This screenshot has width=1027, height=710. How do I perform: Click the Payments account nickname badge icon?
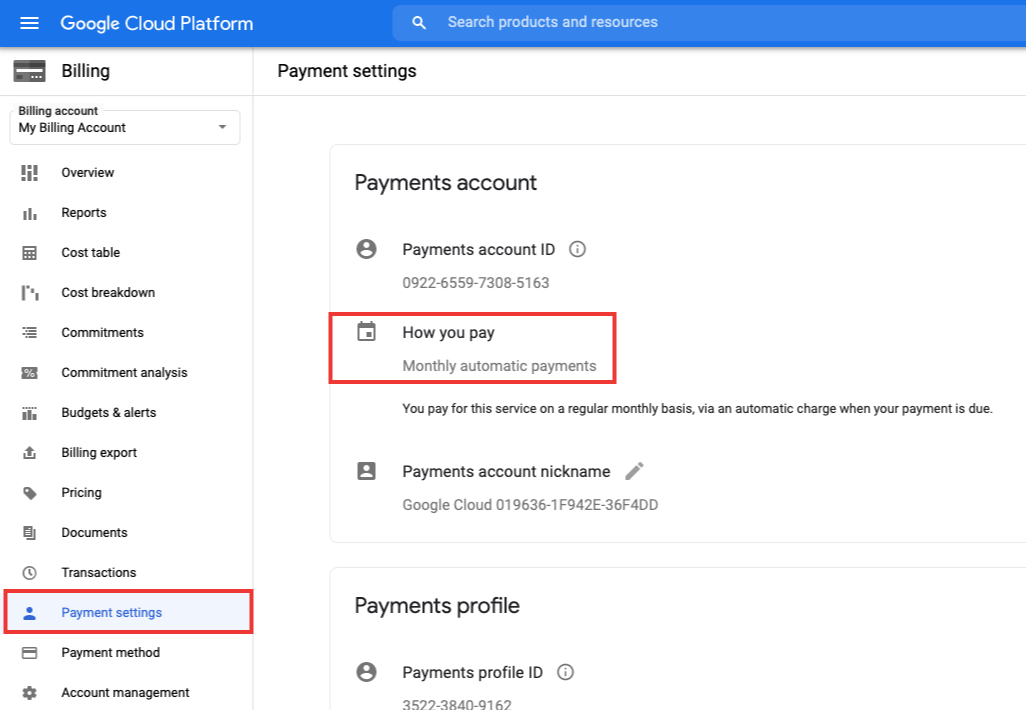coord(366,471)
